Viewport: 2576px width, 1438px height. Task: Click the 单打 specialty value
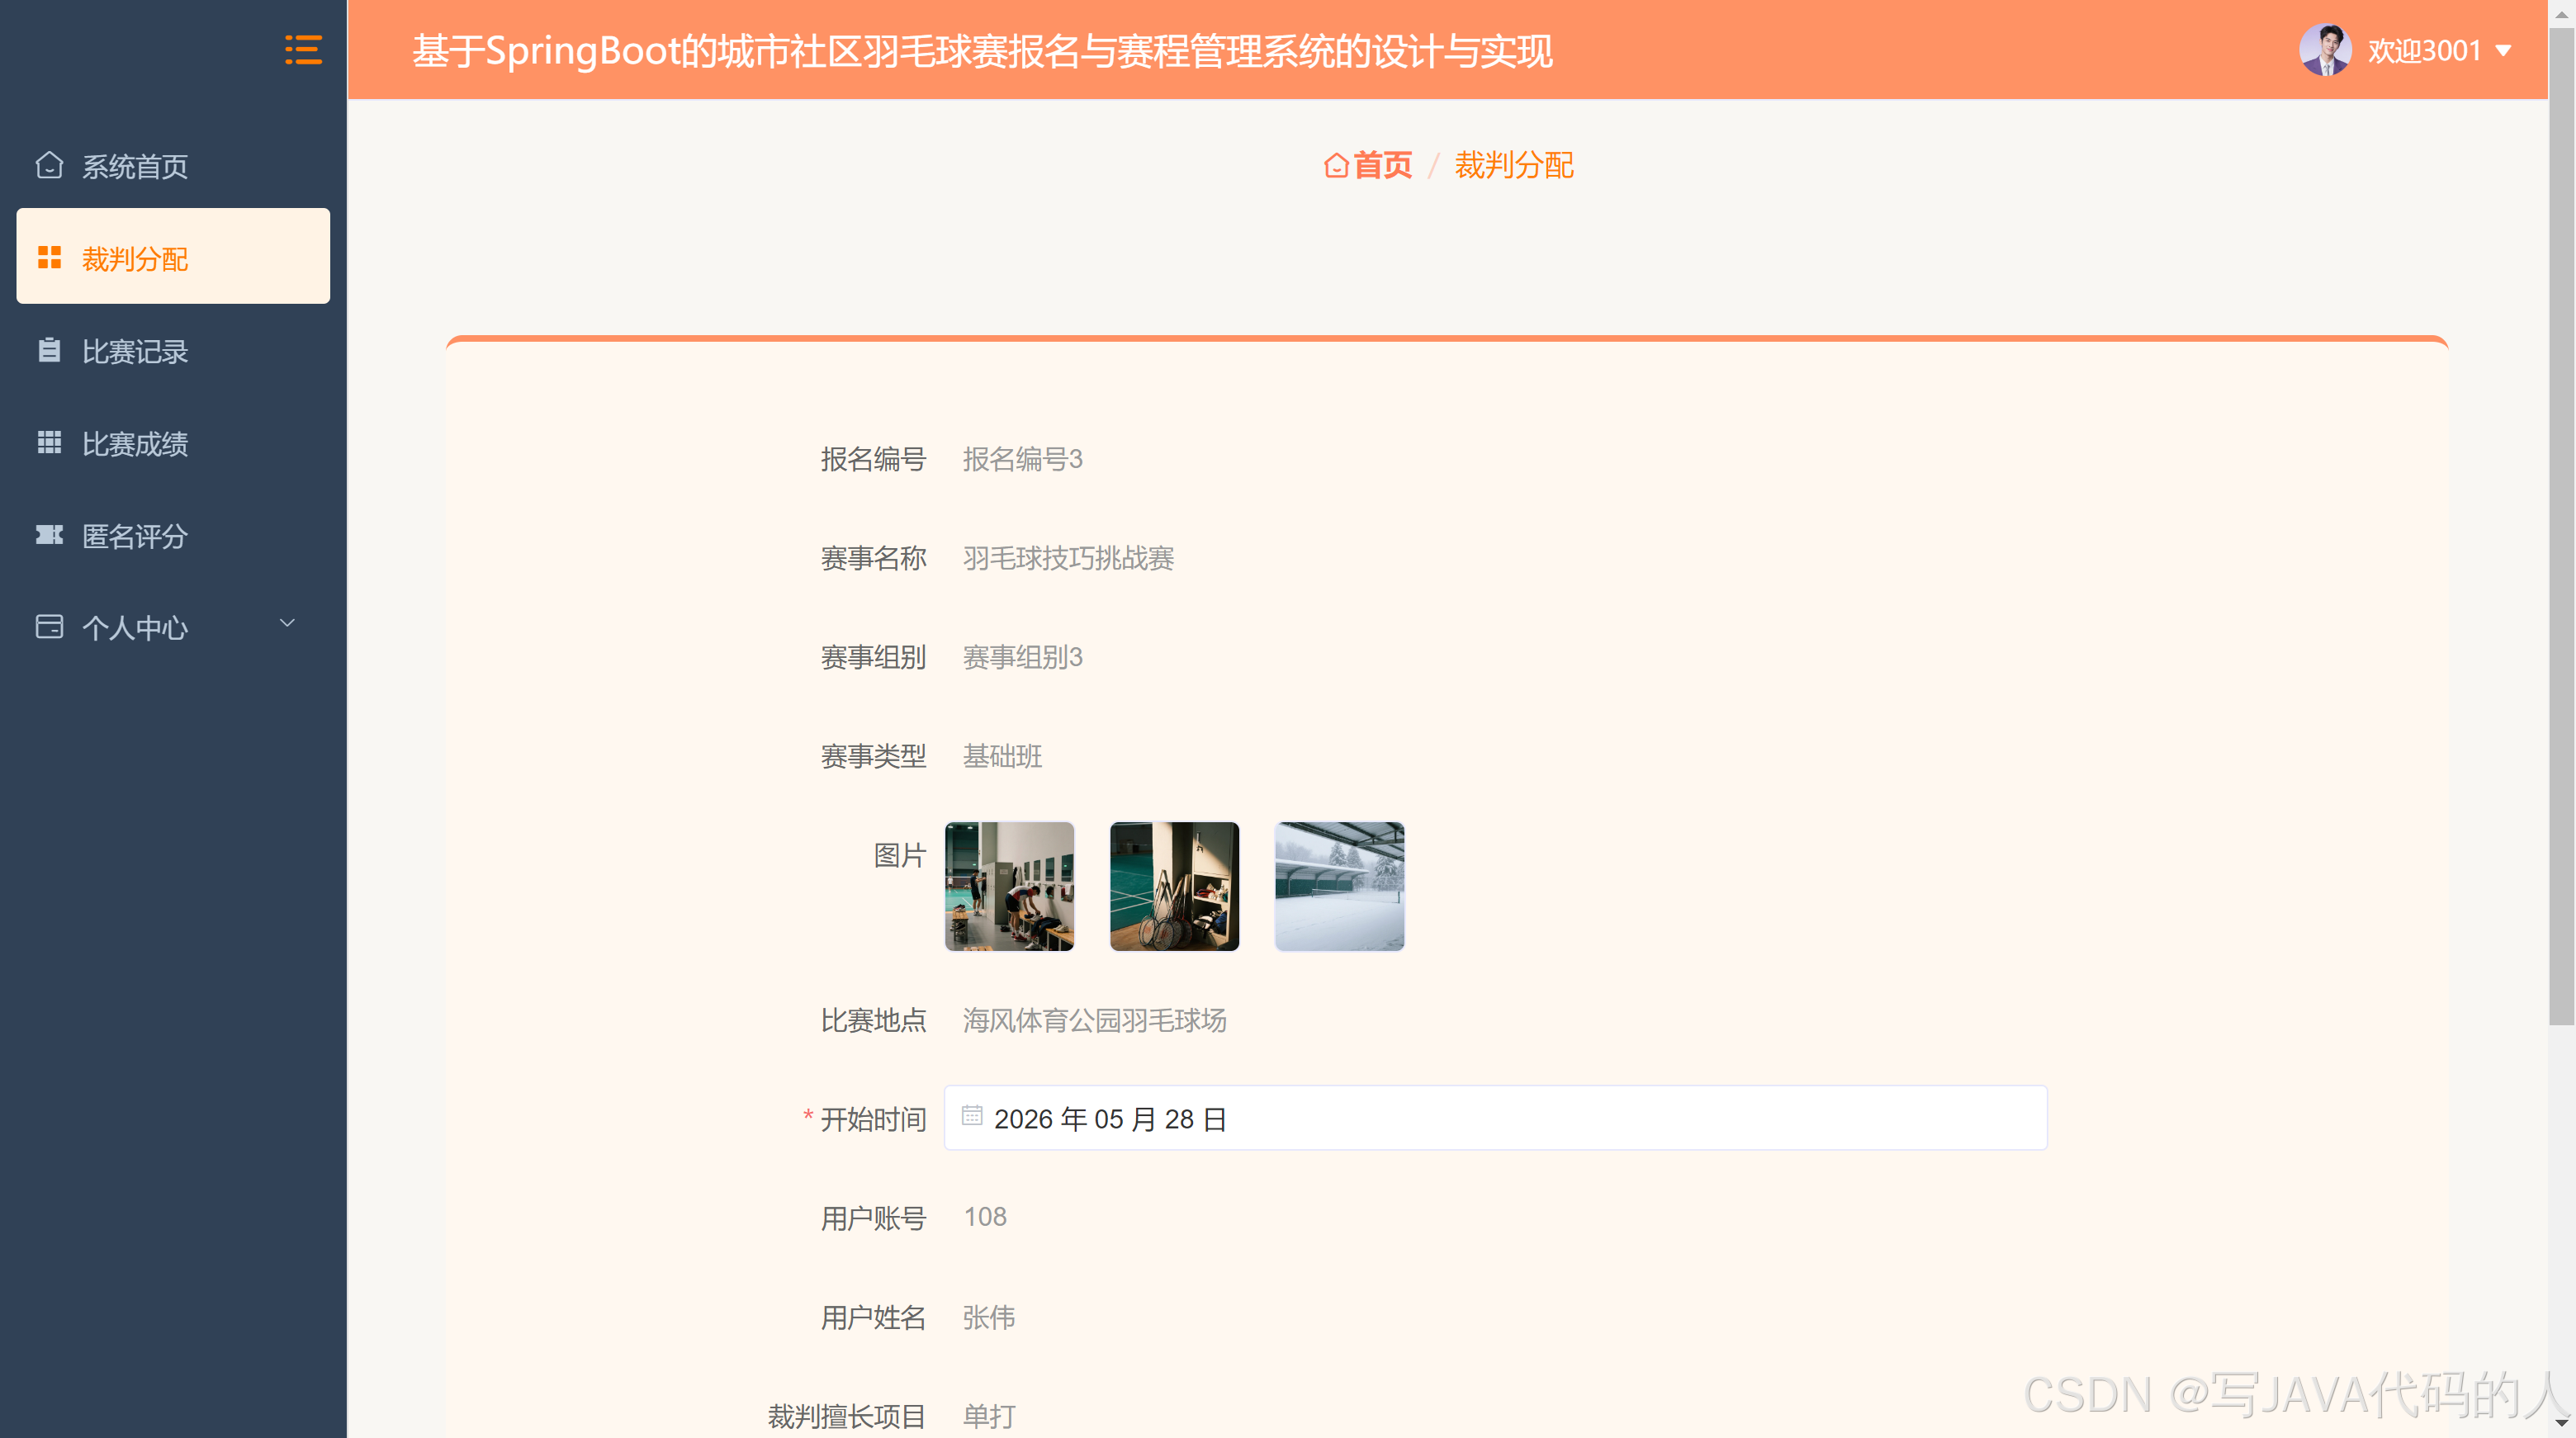988,1416
